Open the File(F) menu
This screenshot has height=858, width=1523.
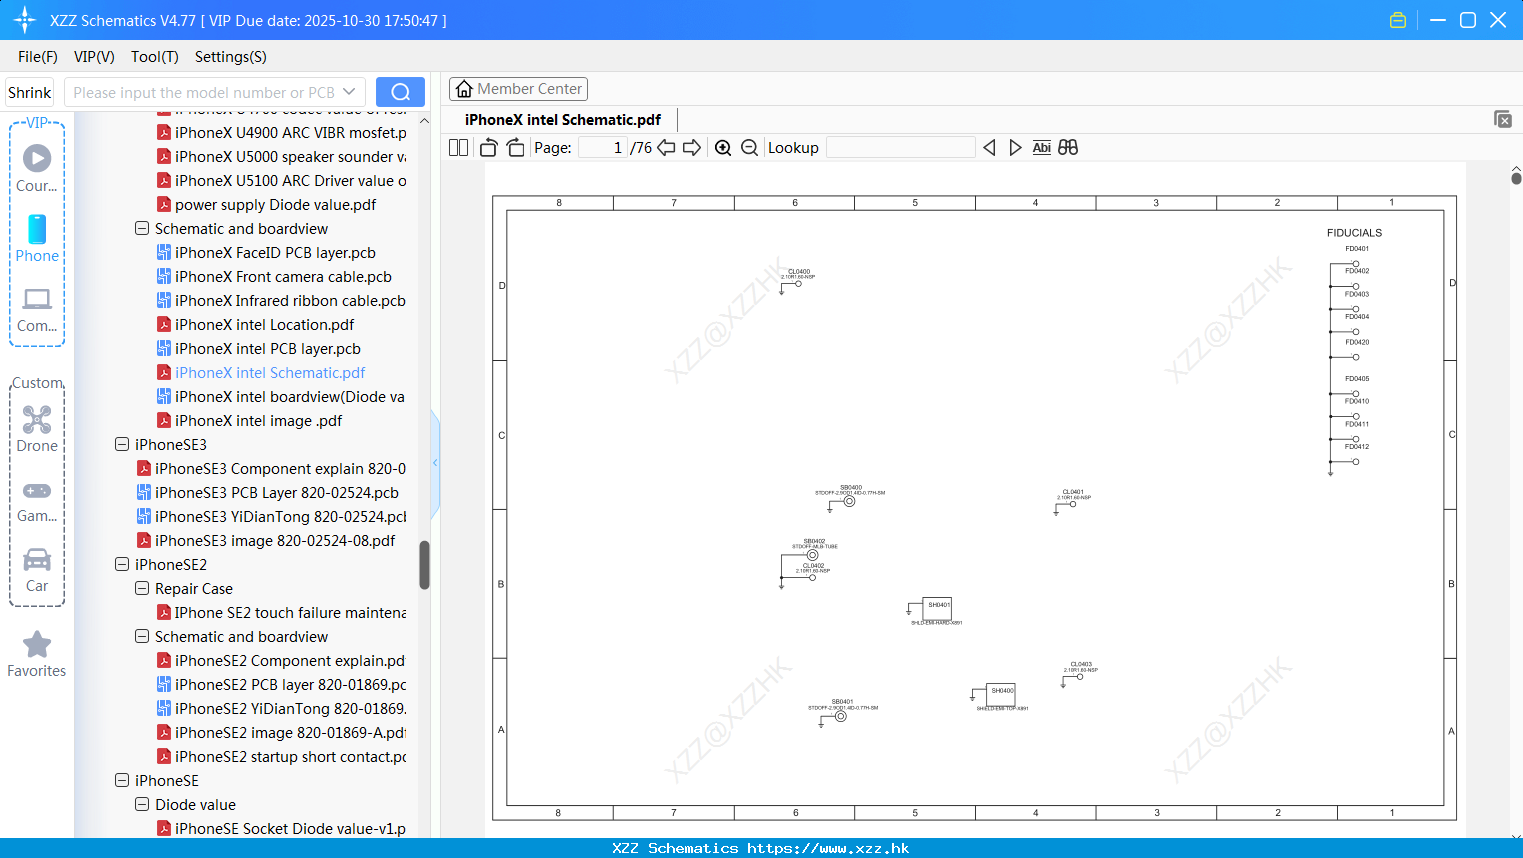(38, 57)
